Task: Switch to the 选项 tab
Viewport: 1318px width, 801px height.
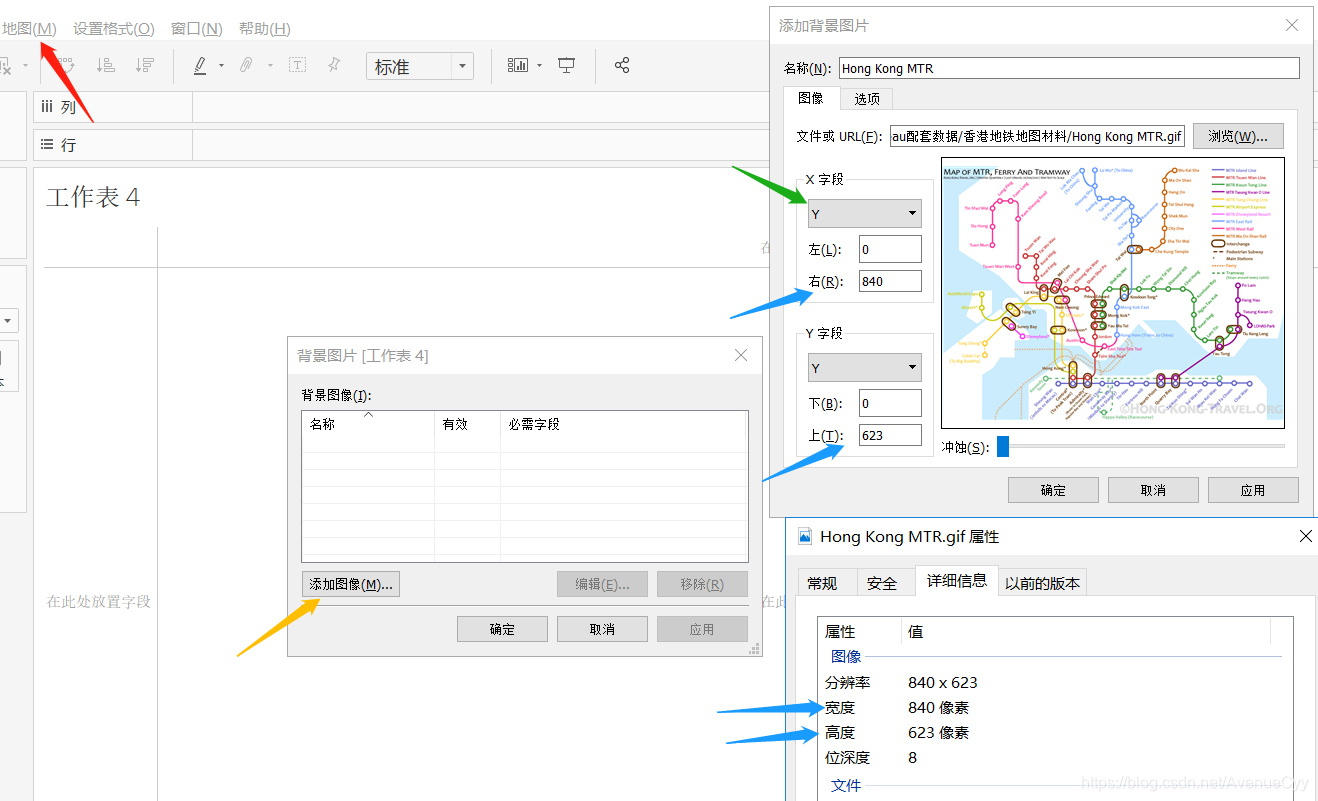Action: tap(867, 99)
